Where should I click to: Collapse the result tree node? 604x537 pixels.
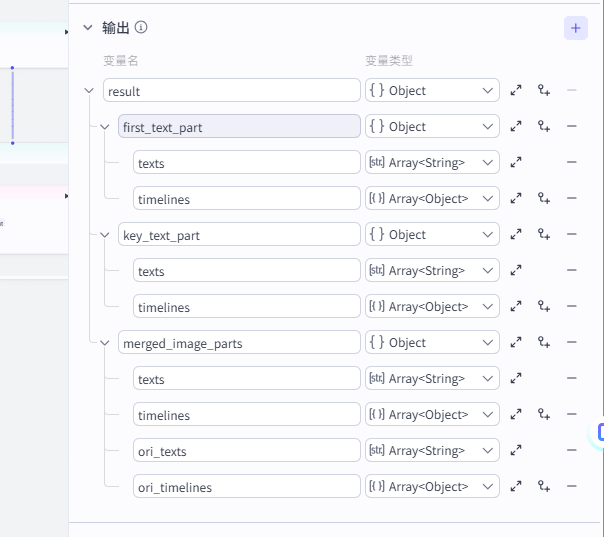tap(91, 91)
